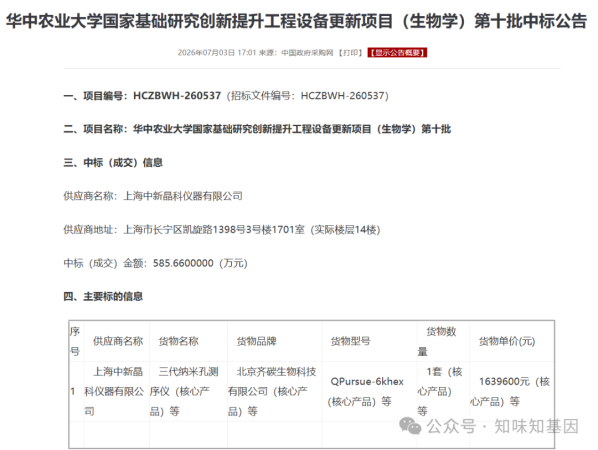Click the 招标文件编号 text in parentheses
Screen dimensions: 598x450
(307, 96)
